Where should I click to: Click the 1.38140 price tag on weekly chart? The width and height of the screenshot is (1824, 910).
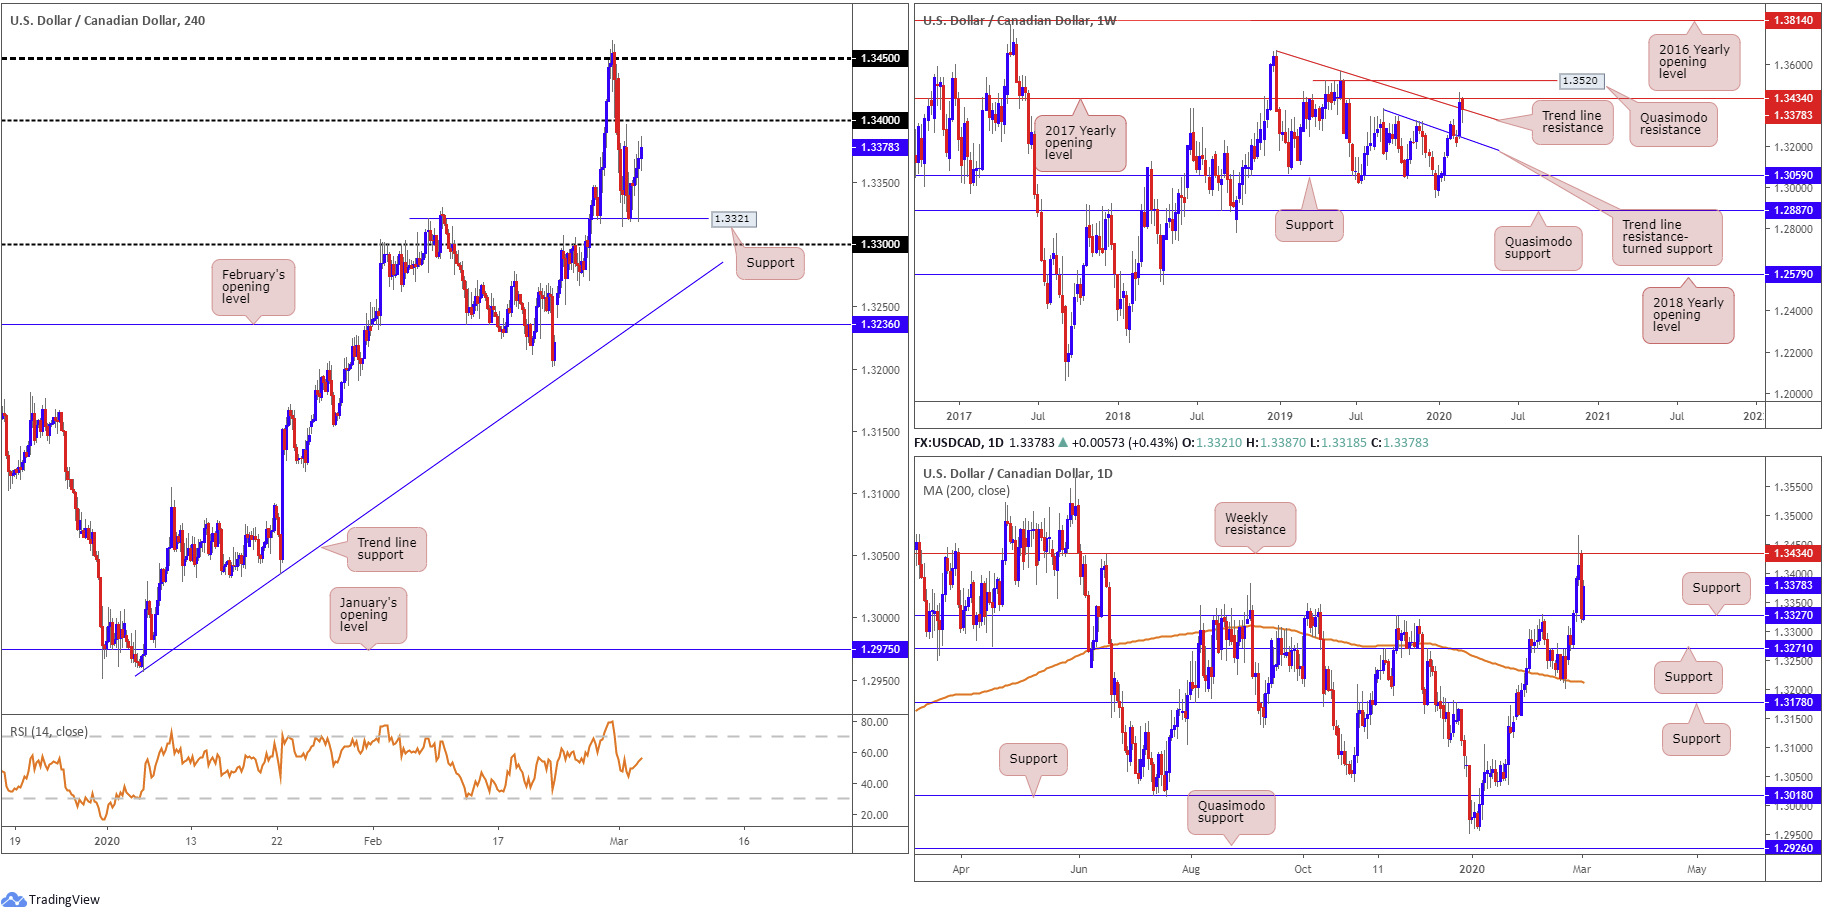pyautogui.click(x=1793, y=20)
